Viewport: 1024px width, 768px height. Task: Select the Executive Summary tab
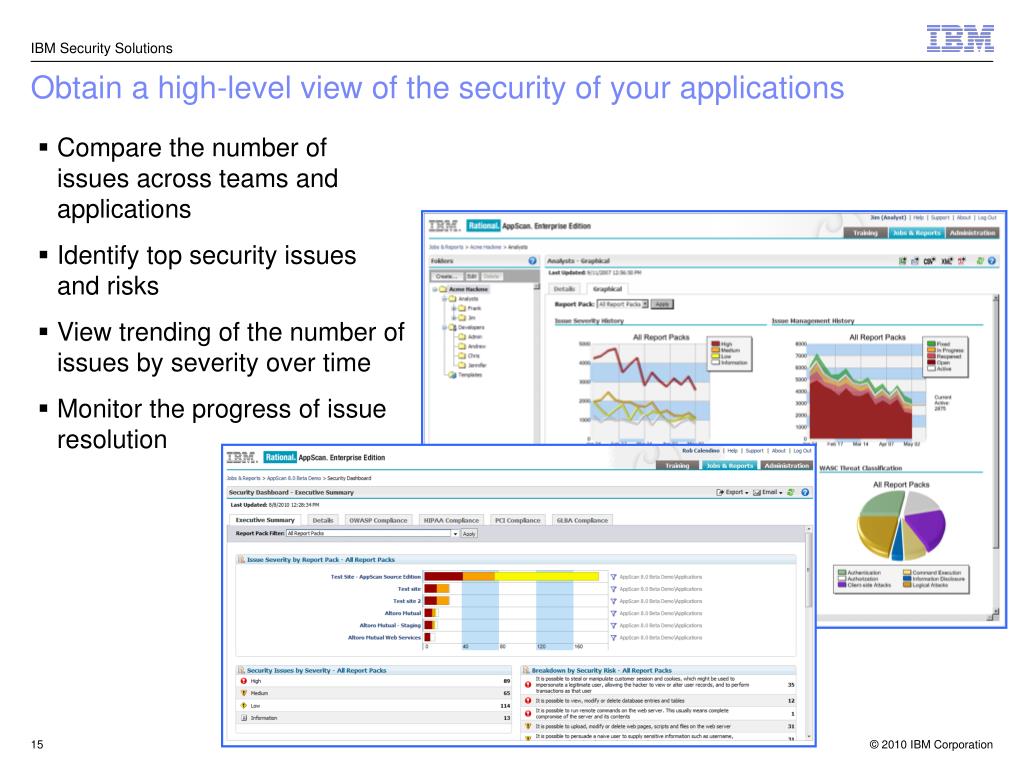click(x=265, y=520)
